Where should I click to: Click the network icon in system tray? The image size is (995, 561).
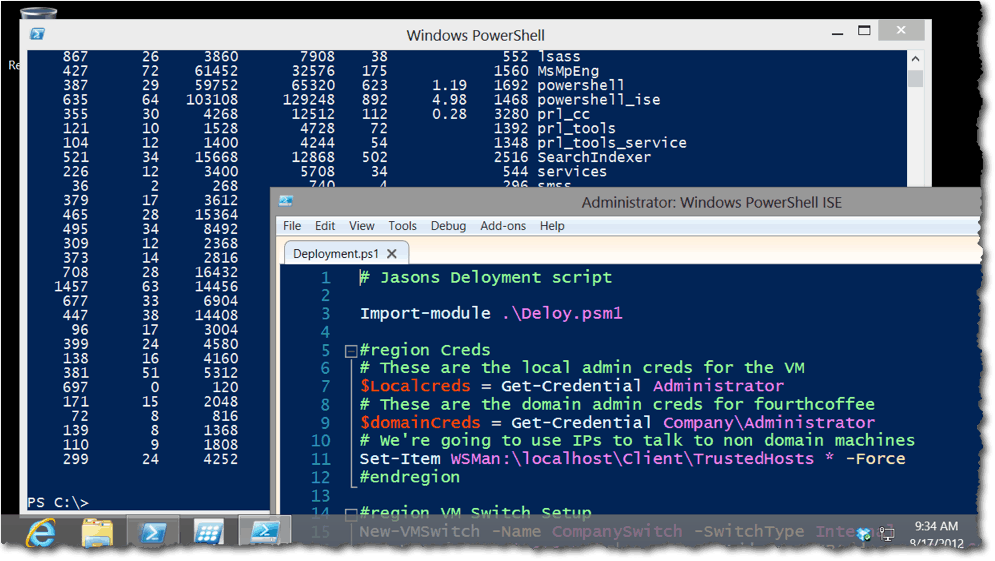coord(887,534)
